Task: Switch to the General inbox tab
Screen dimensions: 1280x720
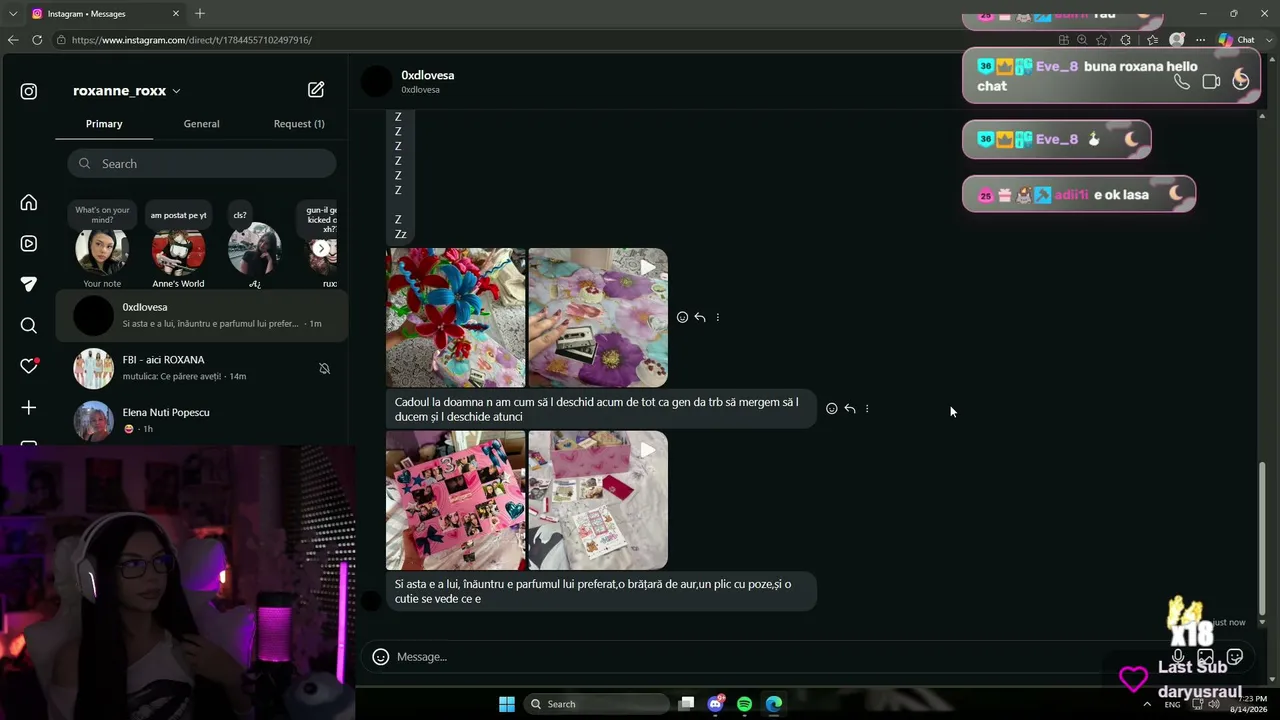Action: tap(201, 124)
